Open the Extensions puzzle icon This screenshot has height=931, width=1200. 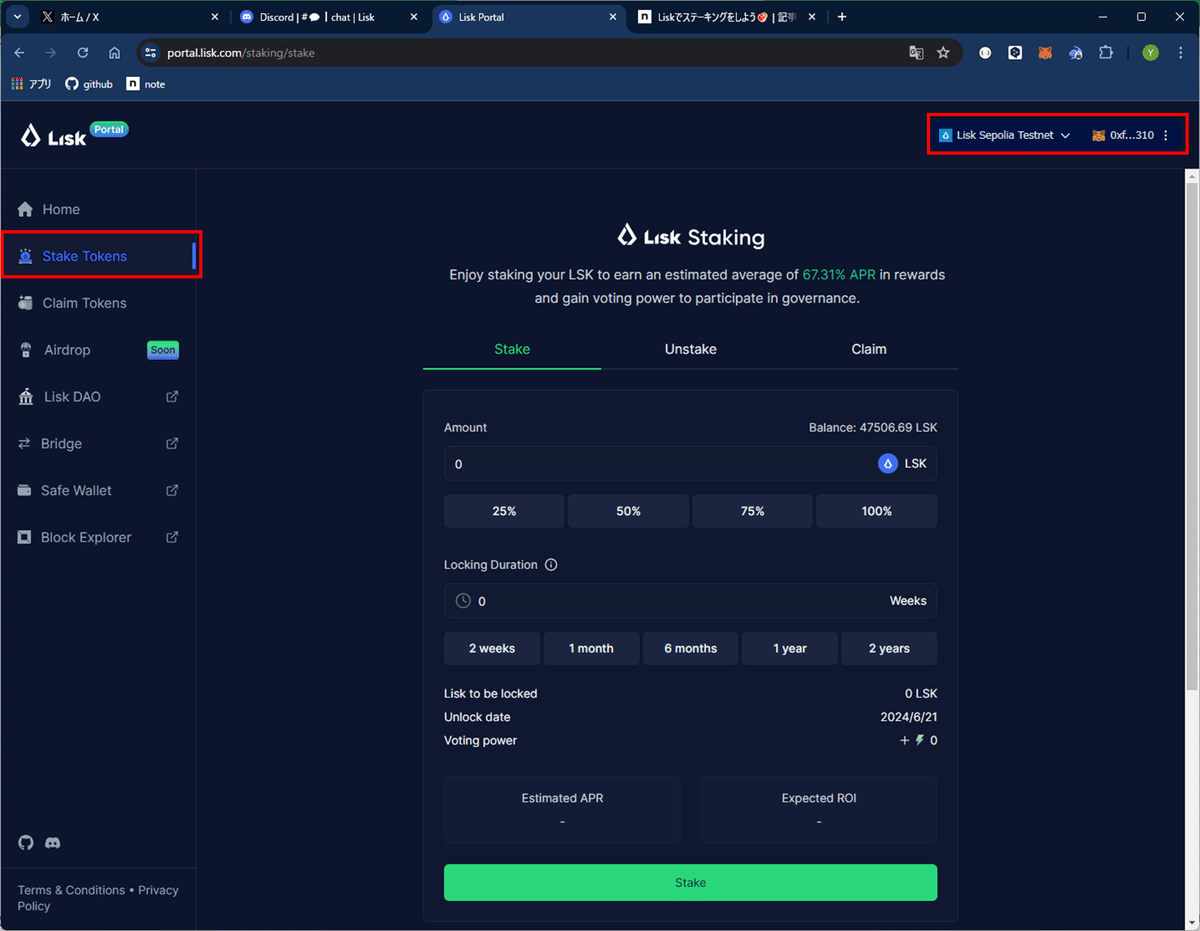(x=1106, y=53)
